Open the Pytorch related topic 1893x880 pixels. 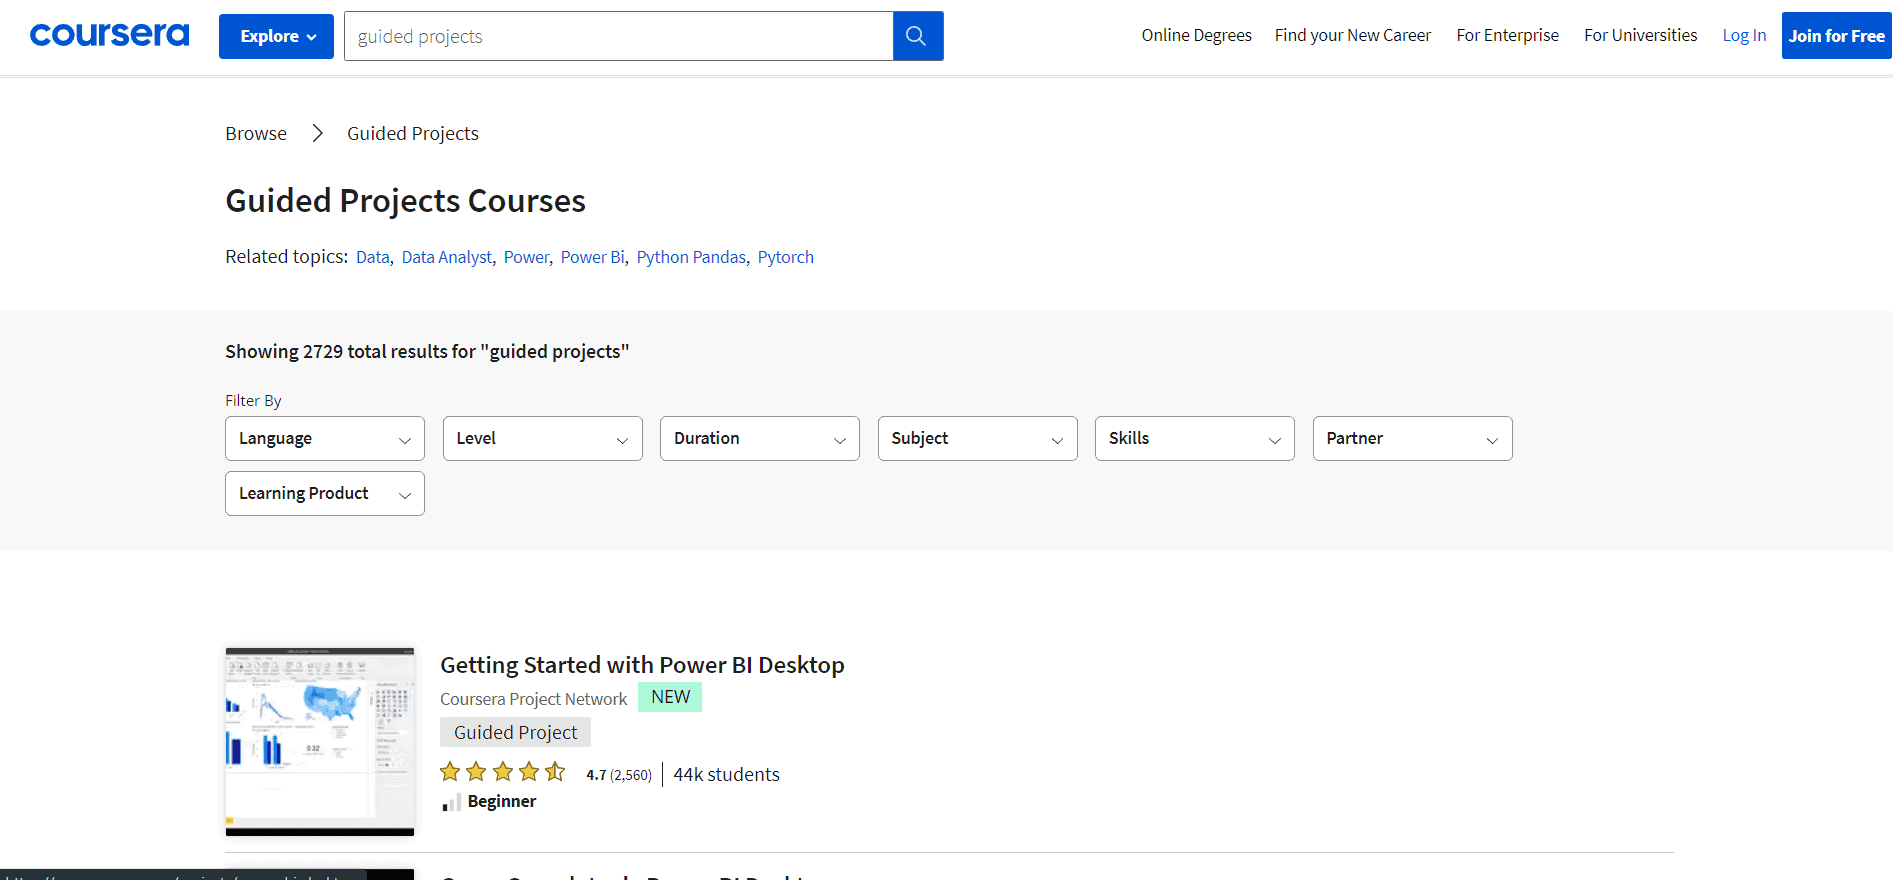786,257
